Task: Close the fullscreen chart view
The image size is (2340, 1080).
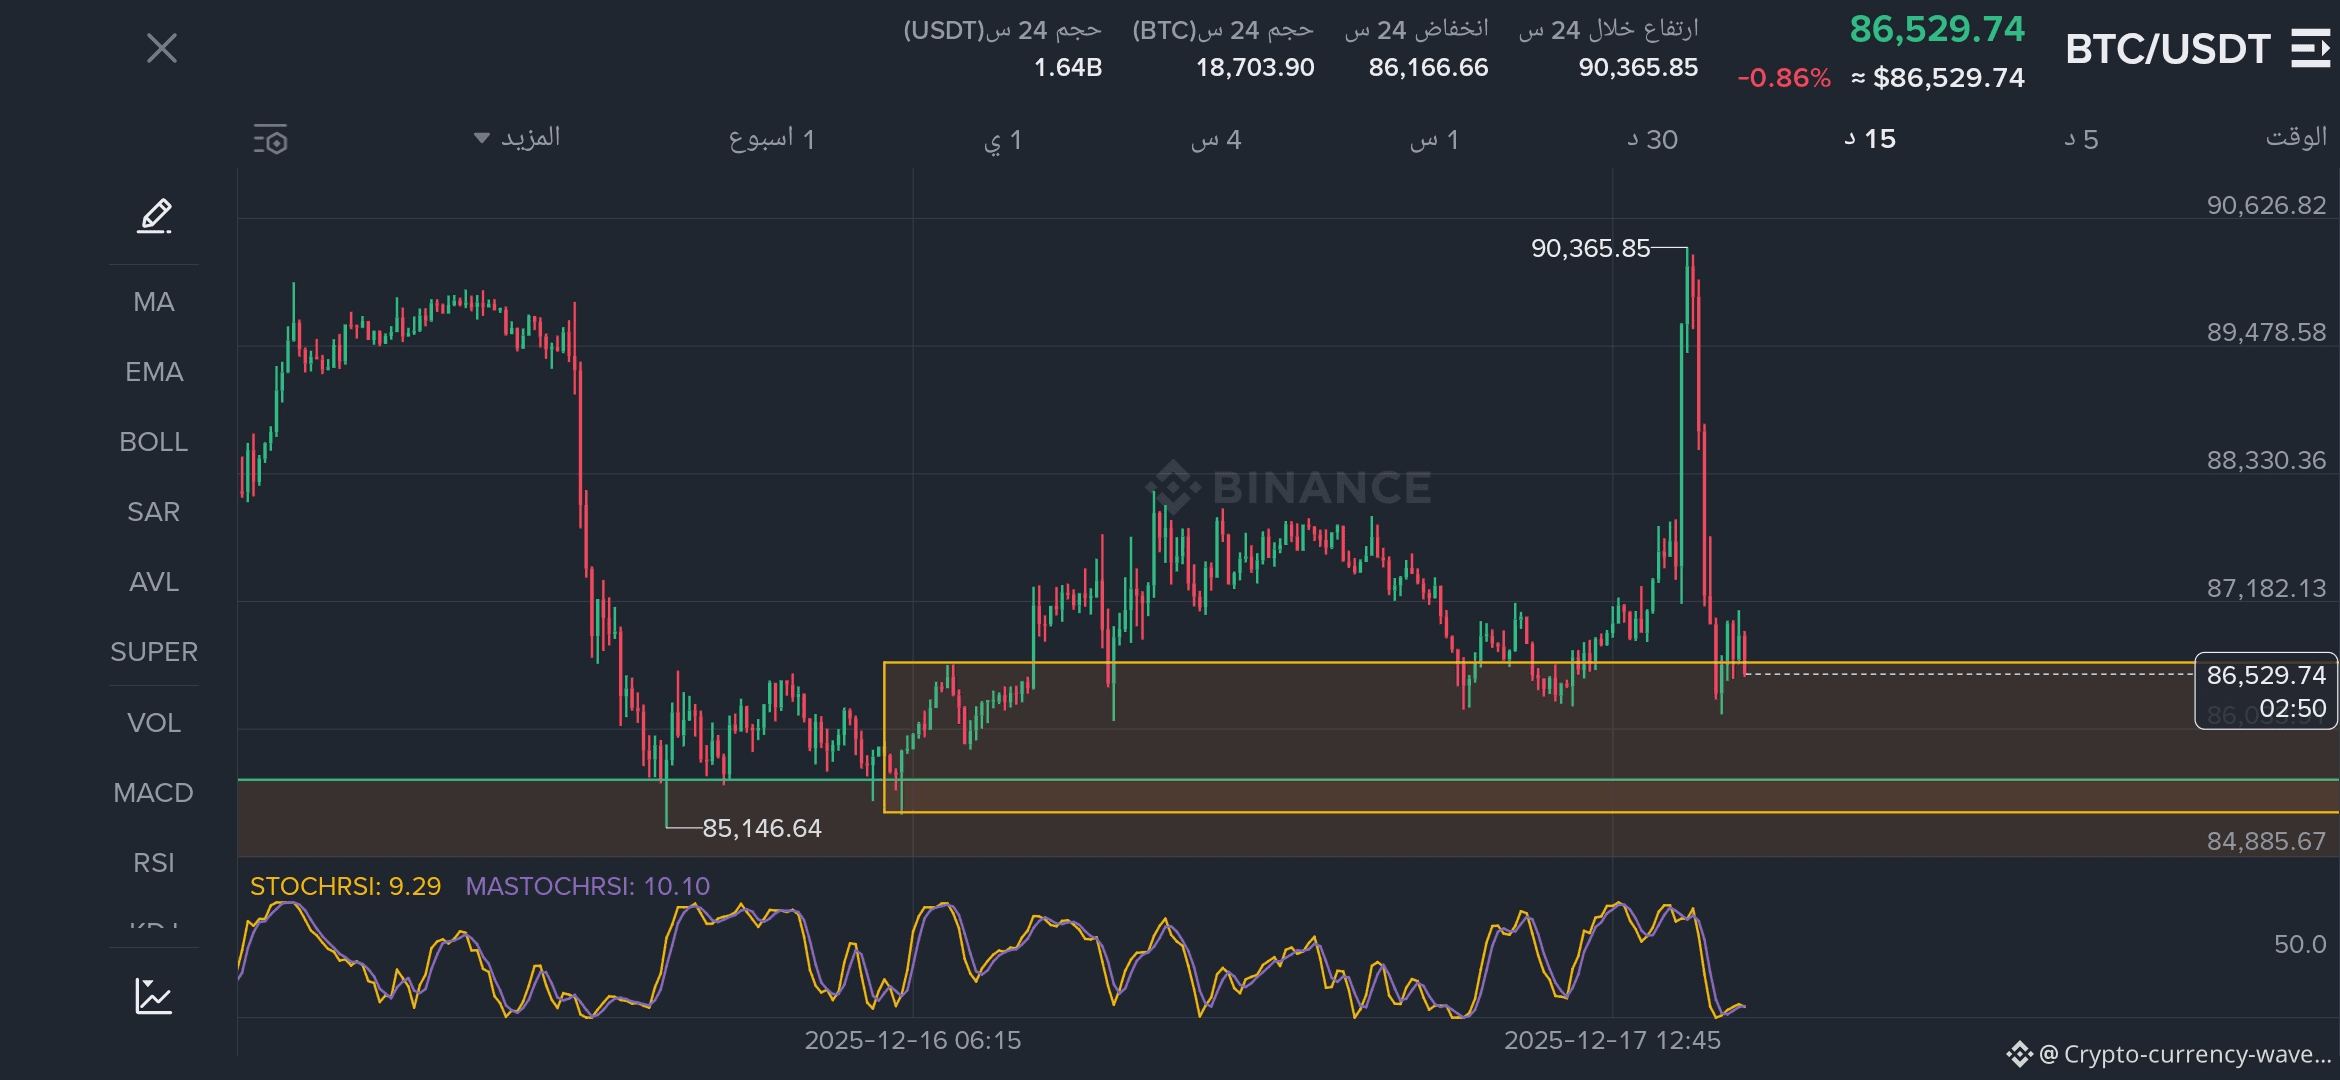Action: (x=162, y=48)
